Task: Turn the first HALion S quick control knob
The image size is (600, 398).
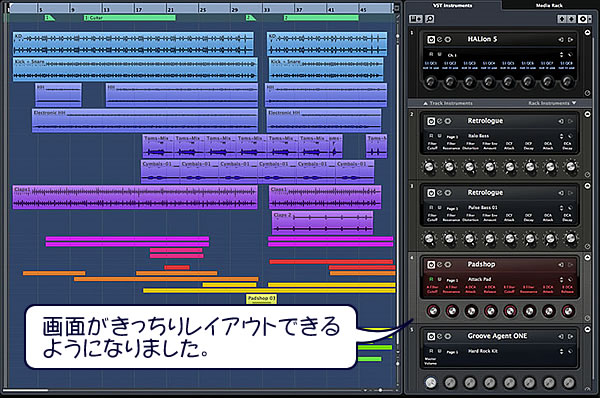Action: [430, 82]
